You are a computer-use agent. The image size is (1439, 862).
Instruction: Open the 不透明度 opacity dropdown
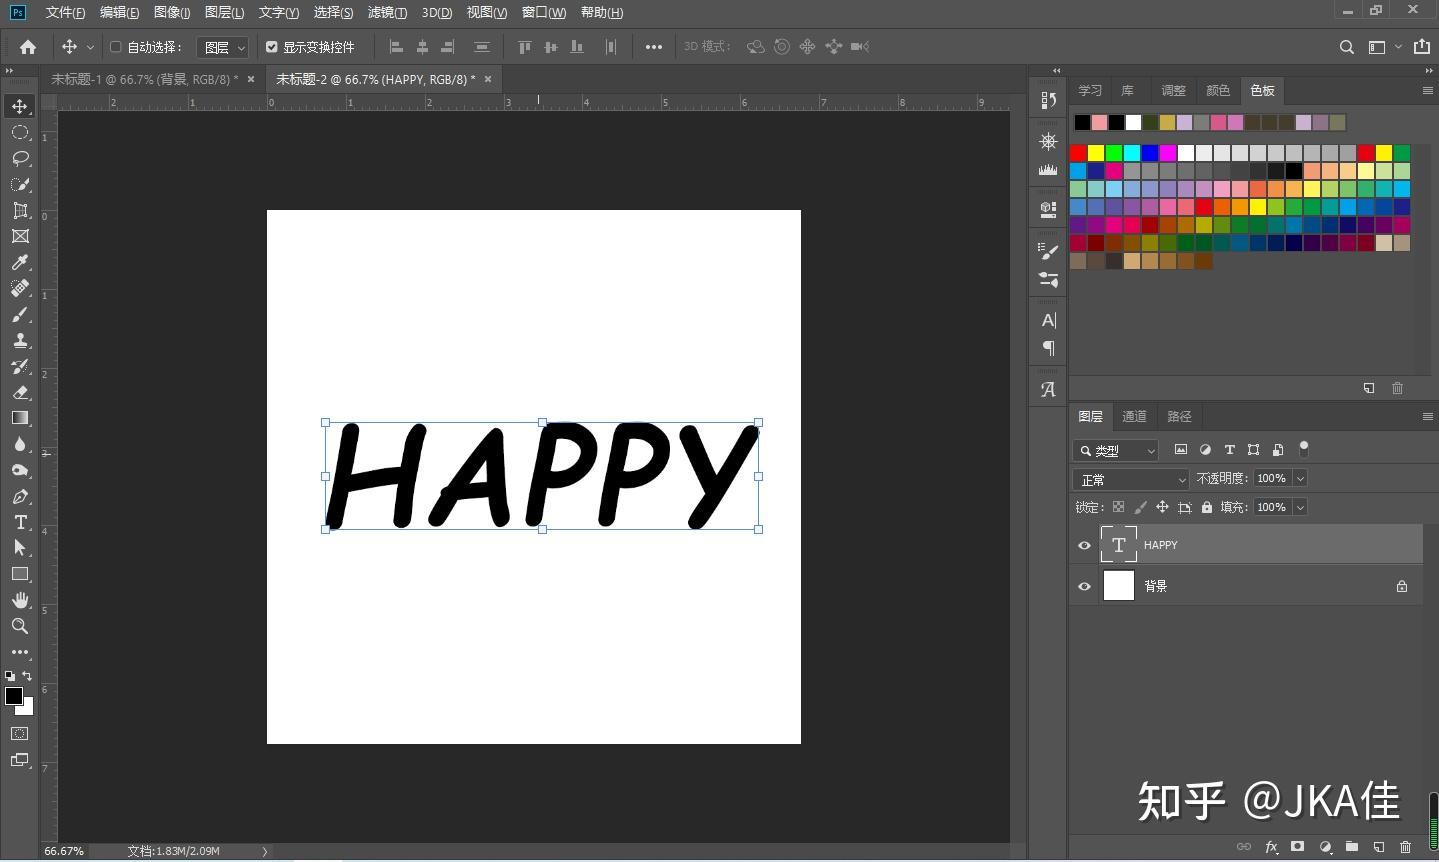[1299, 478]
